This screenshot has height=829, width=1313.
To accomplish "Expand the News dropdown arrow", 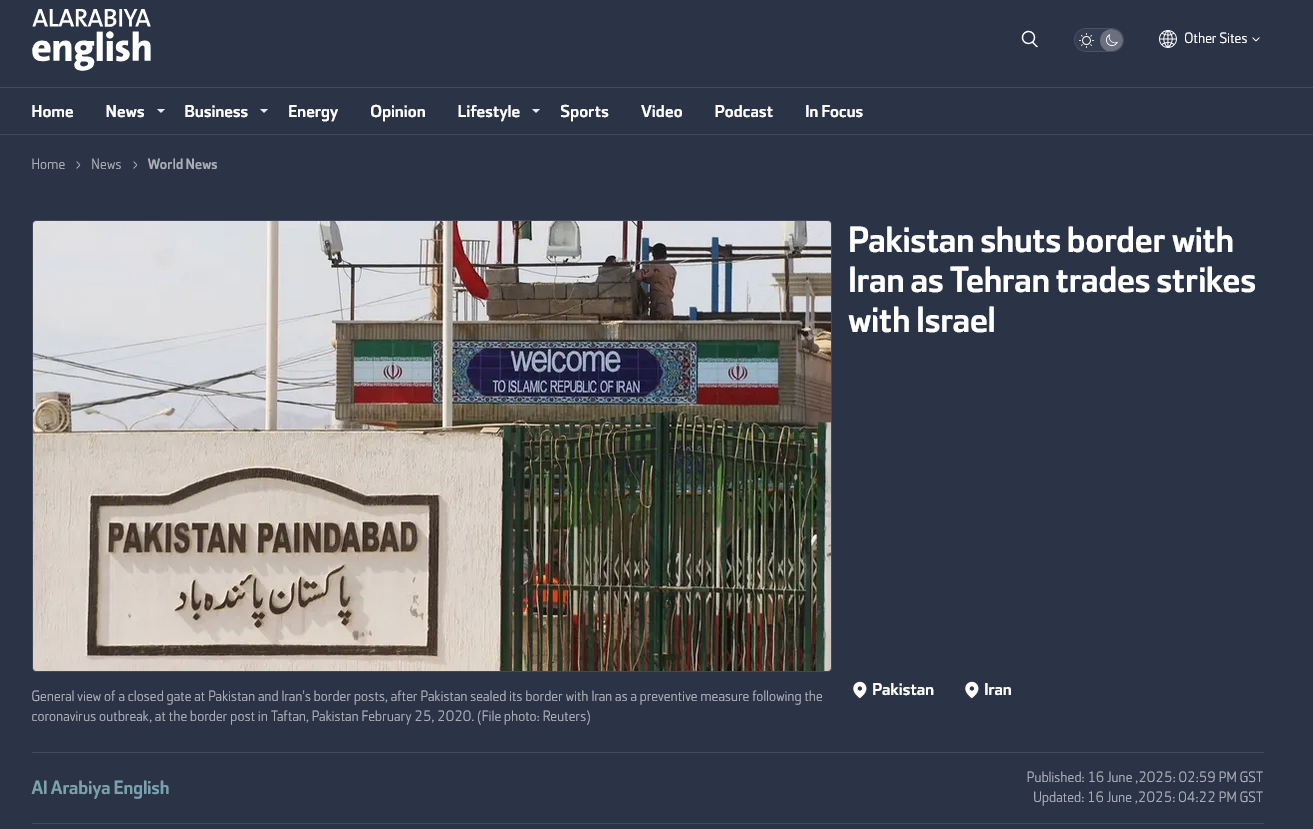I will coord(160,111).
